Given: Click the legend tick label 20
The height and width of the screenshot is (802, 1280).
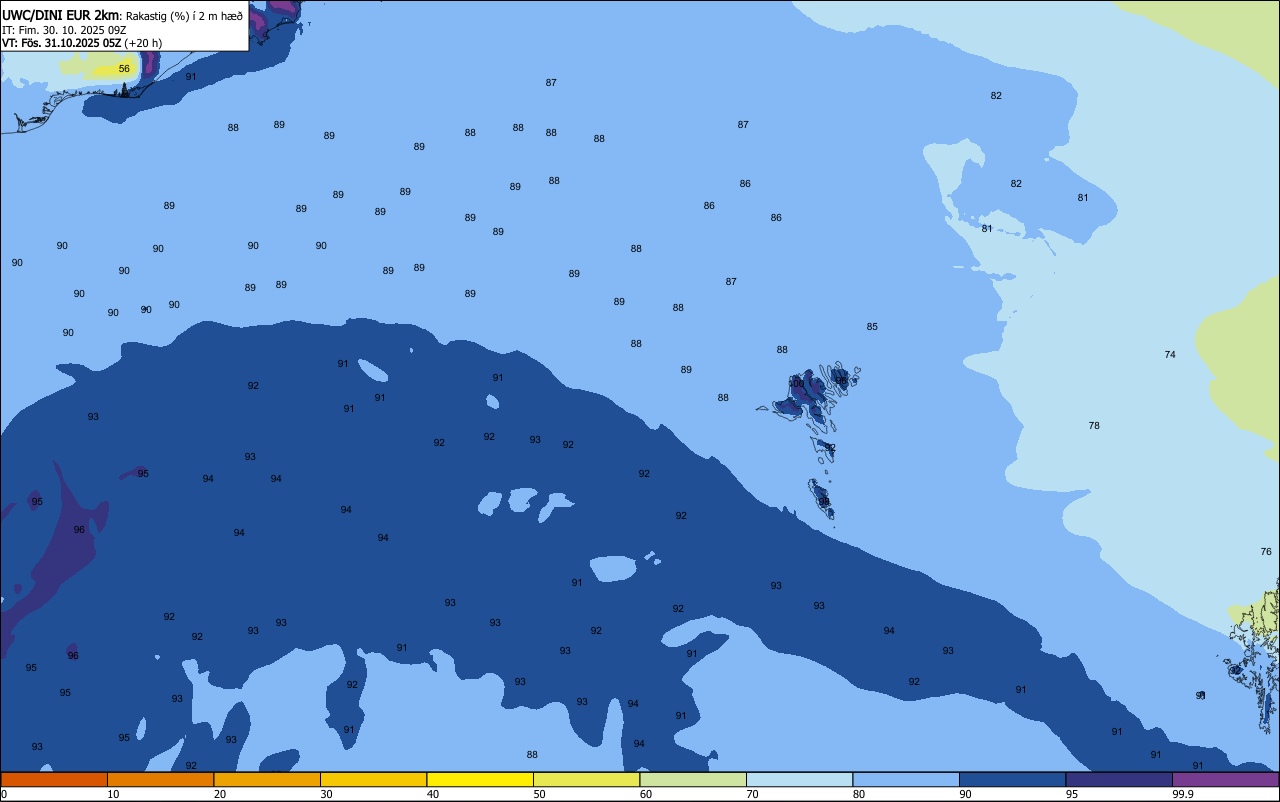Looking at the screenshot, I should pyautogui.click(x=219, y=794).
